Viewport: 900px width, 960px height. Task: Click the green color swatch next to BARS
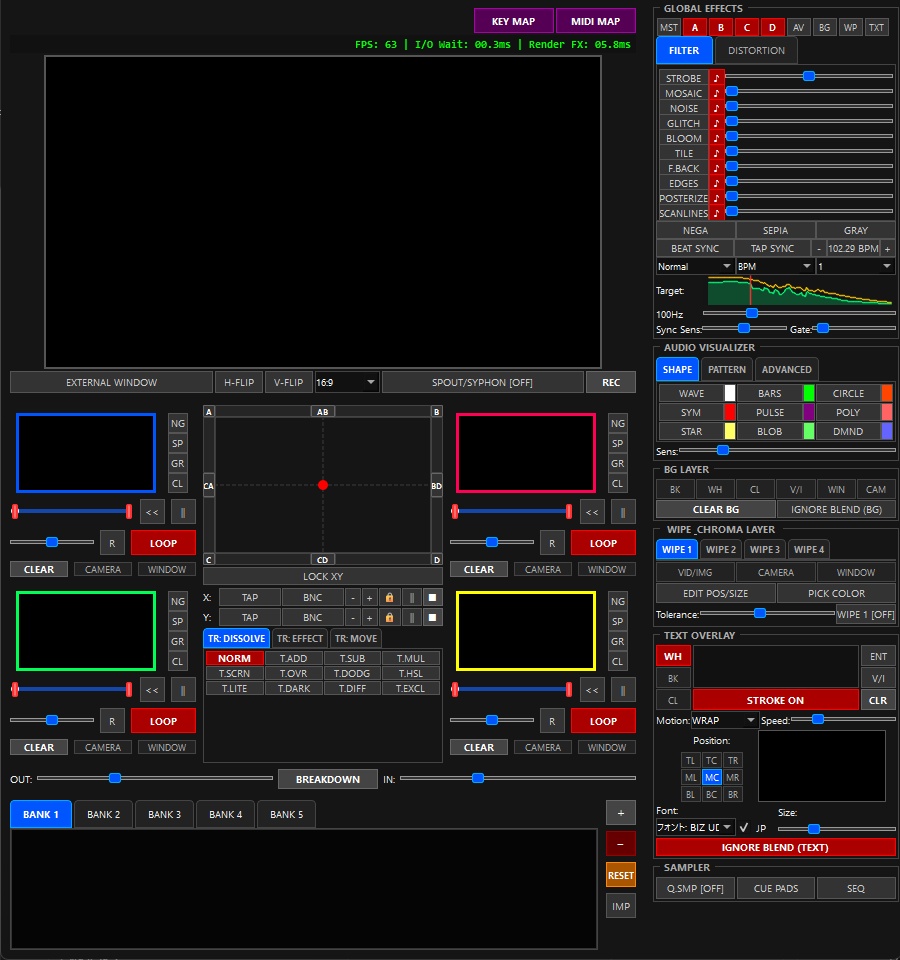pyautogui.click(x=809, y=393)
